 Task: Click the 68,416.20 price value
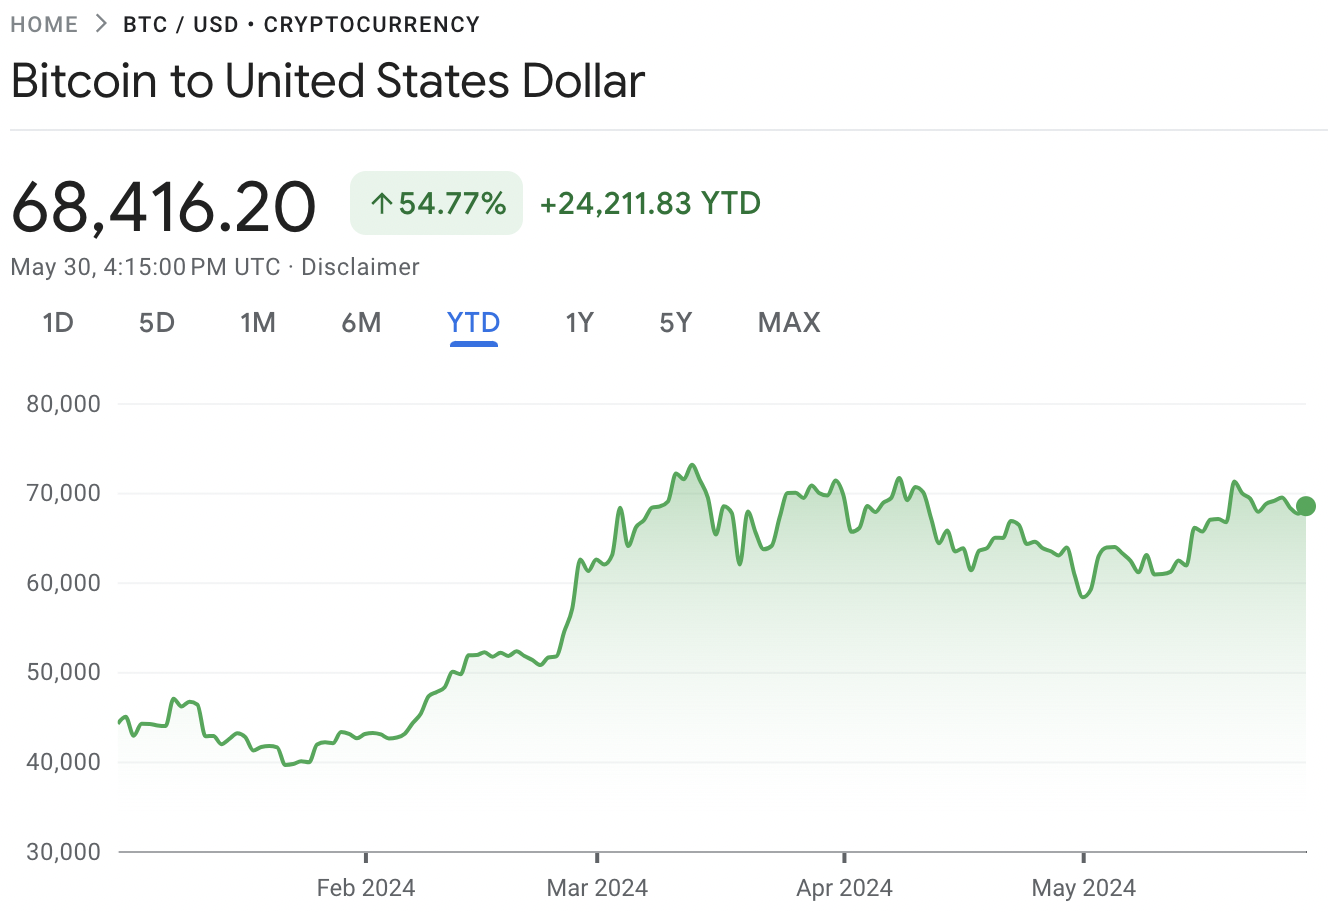(164, 207)
